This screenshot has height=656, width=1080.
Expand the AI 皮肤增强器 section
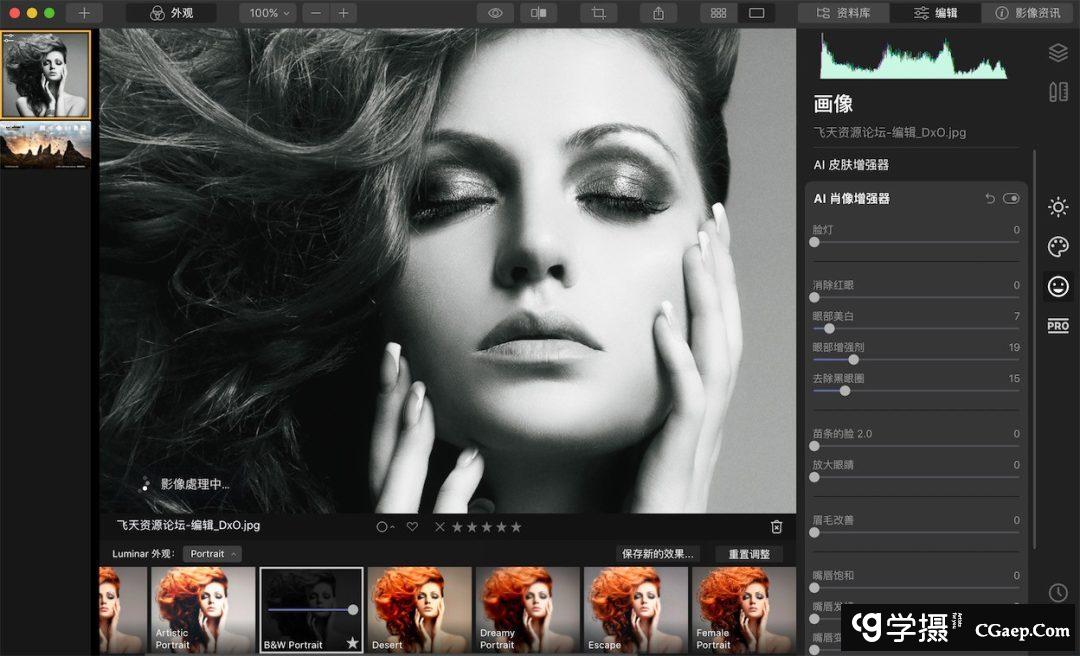[x=851, y=165]
